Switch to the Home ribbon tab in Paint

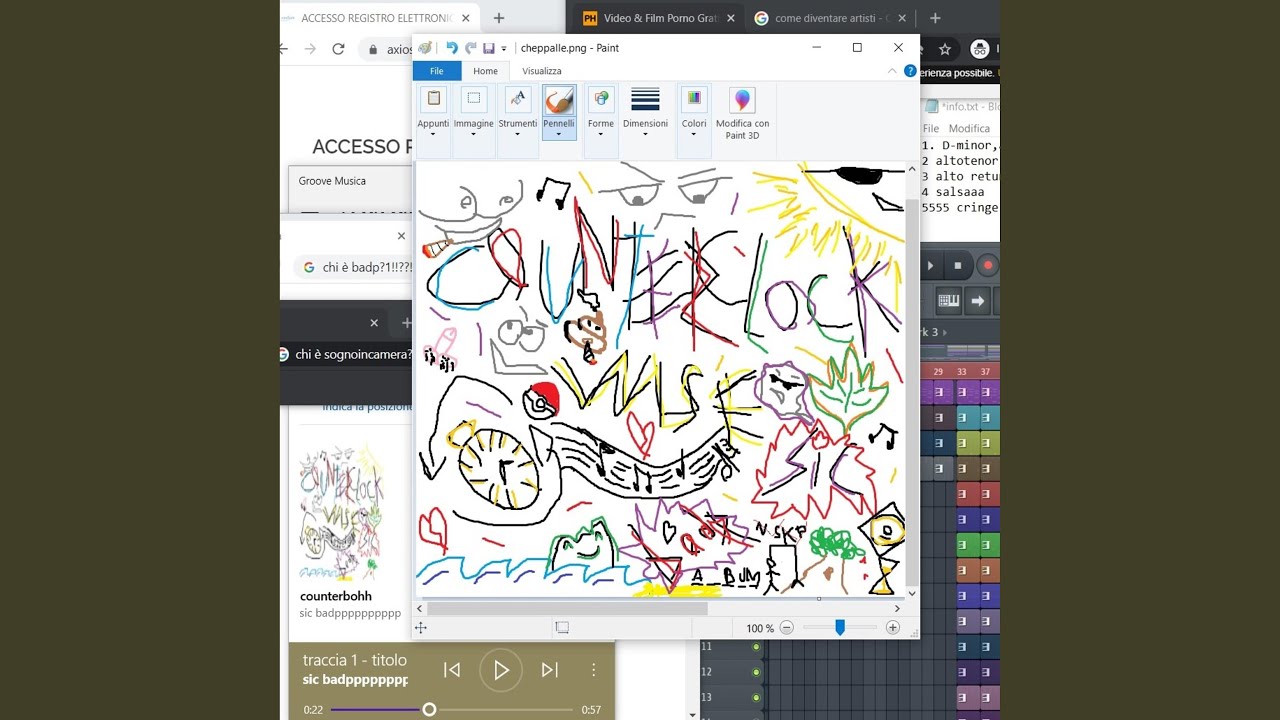[485, 71]
